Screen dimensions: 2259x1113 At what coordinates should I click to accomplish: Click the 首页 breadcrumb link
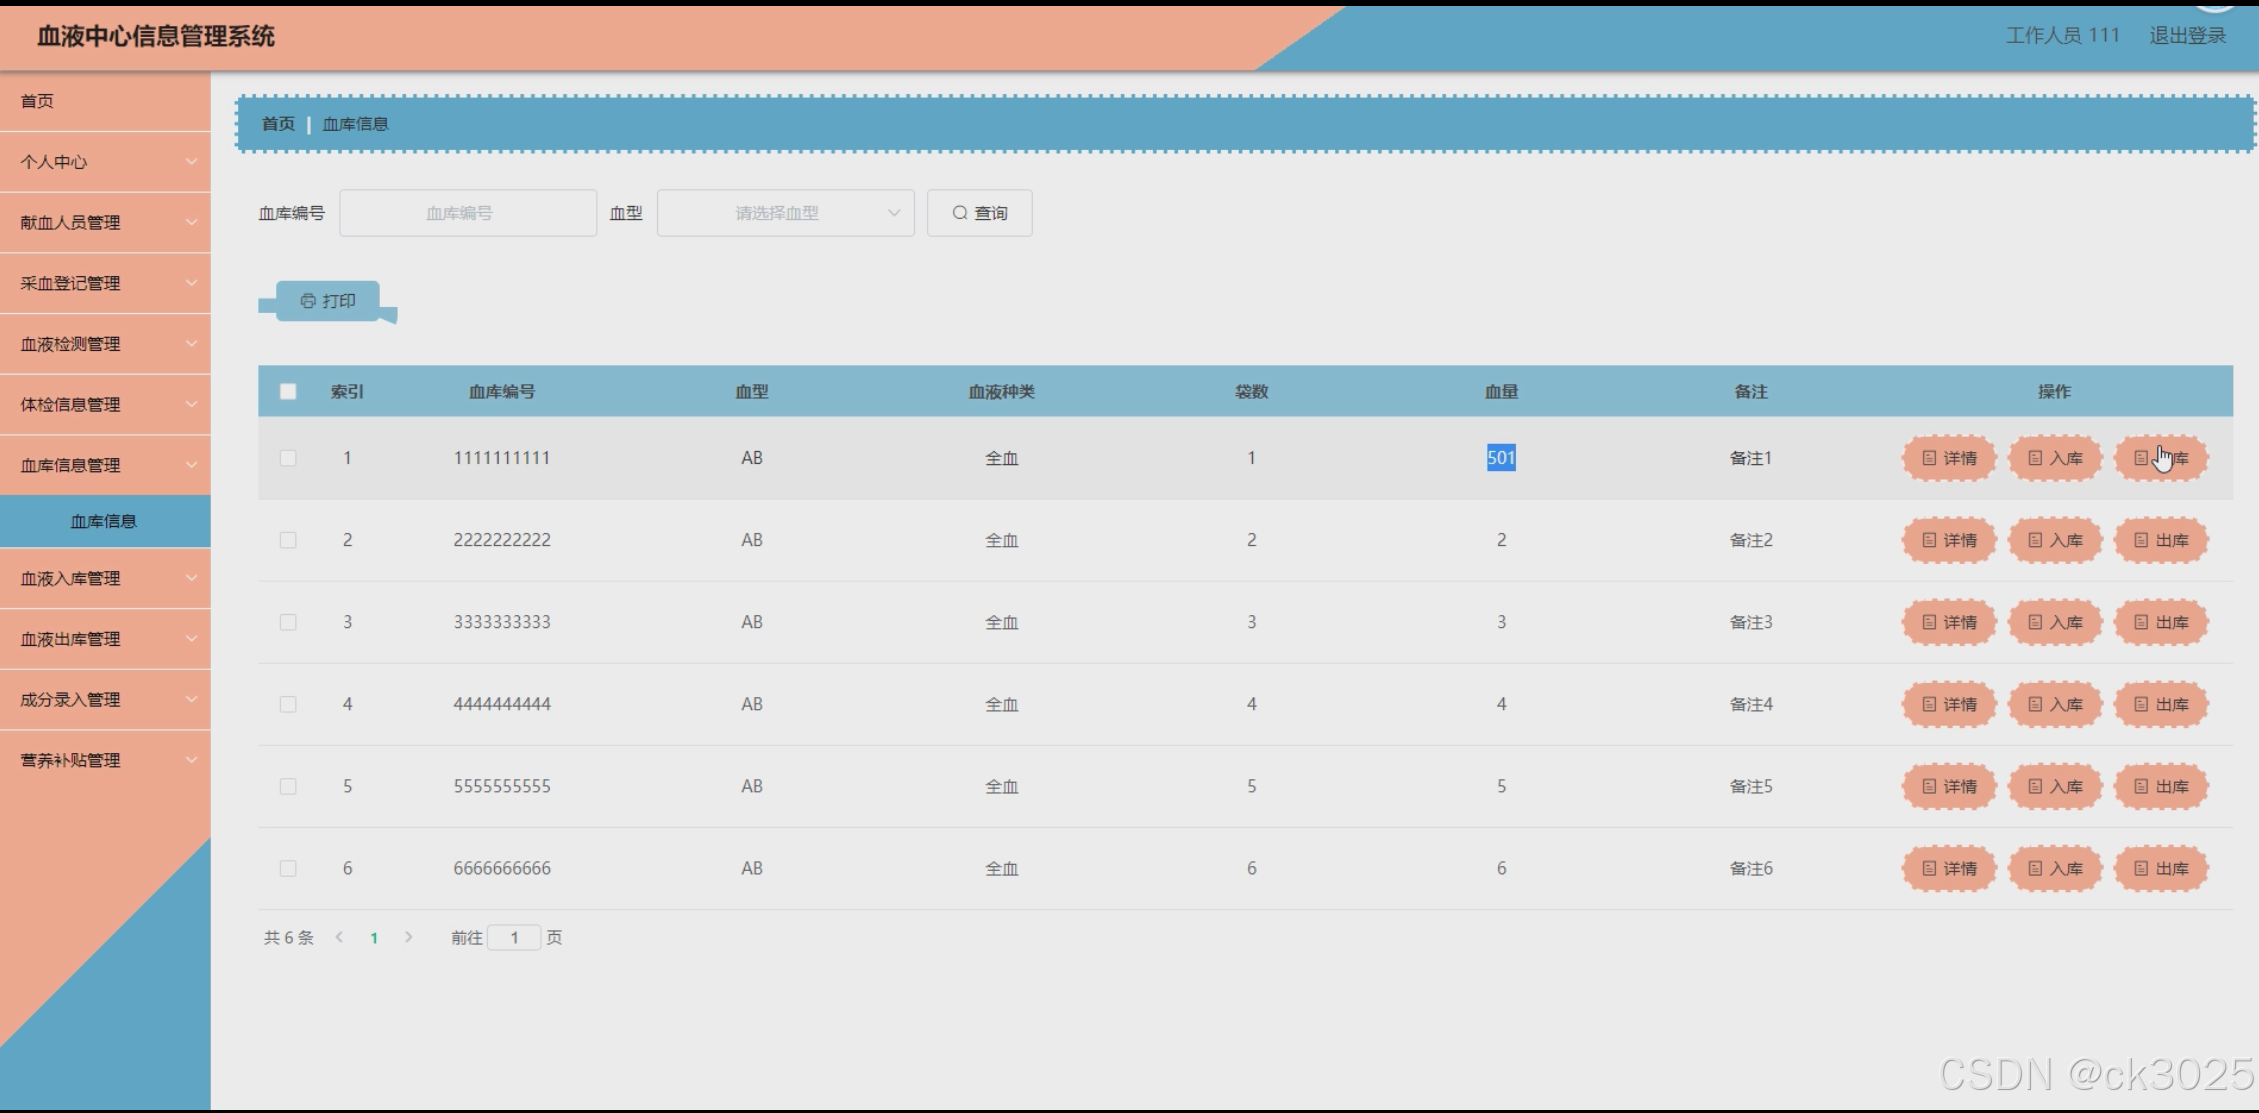coord(278,124)
